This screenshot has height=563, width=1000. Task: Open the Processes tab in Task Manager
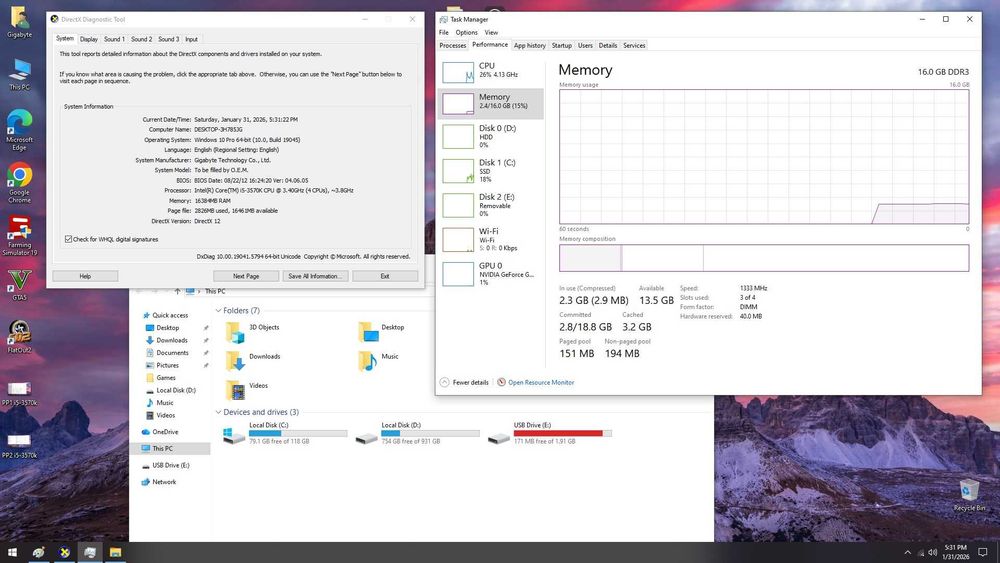453,46
